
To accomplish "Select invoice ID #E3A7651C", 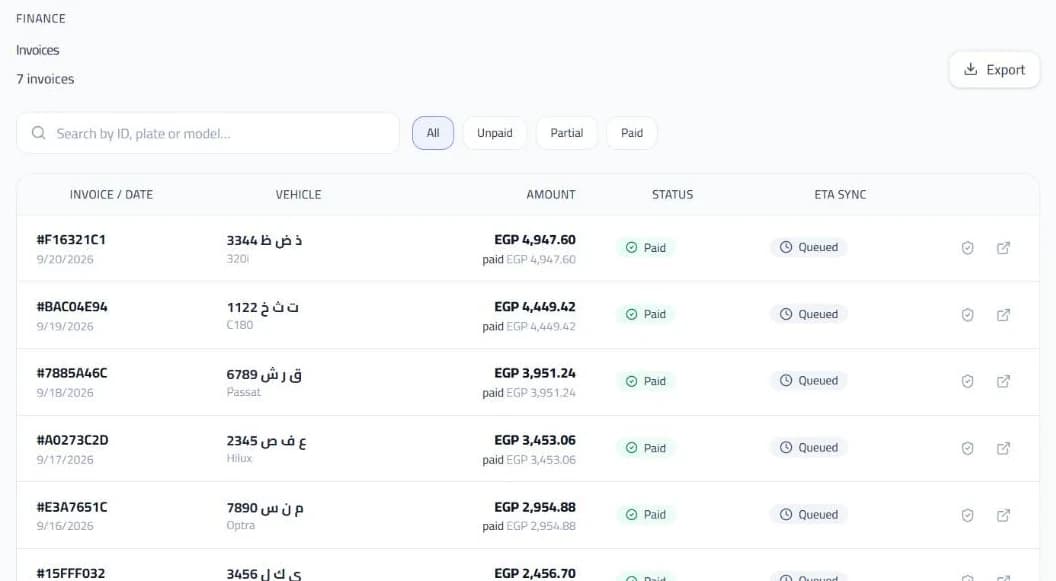I will [x=72, y=507].
